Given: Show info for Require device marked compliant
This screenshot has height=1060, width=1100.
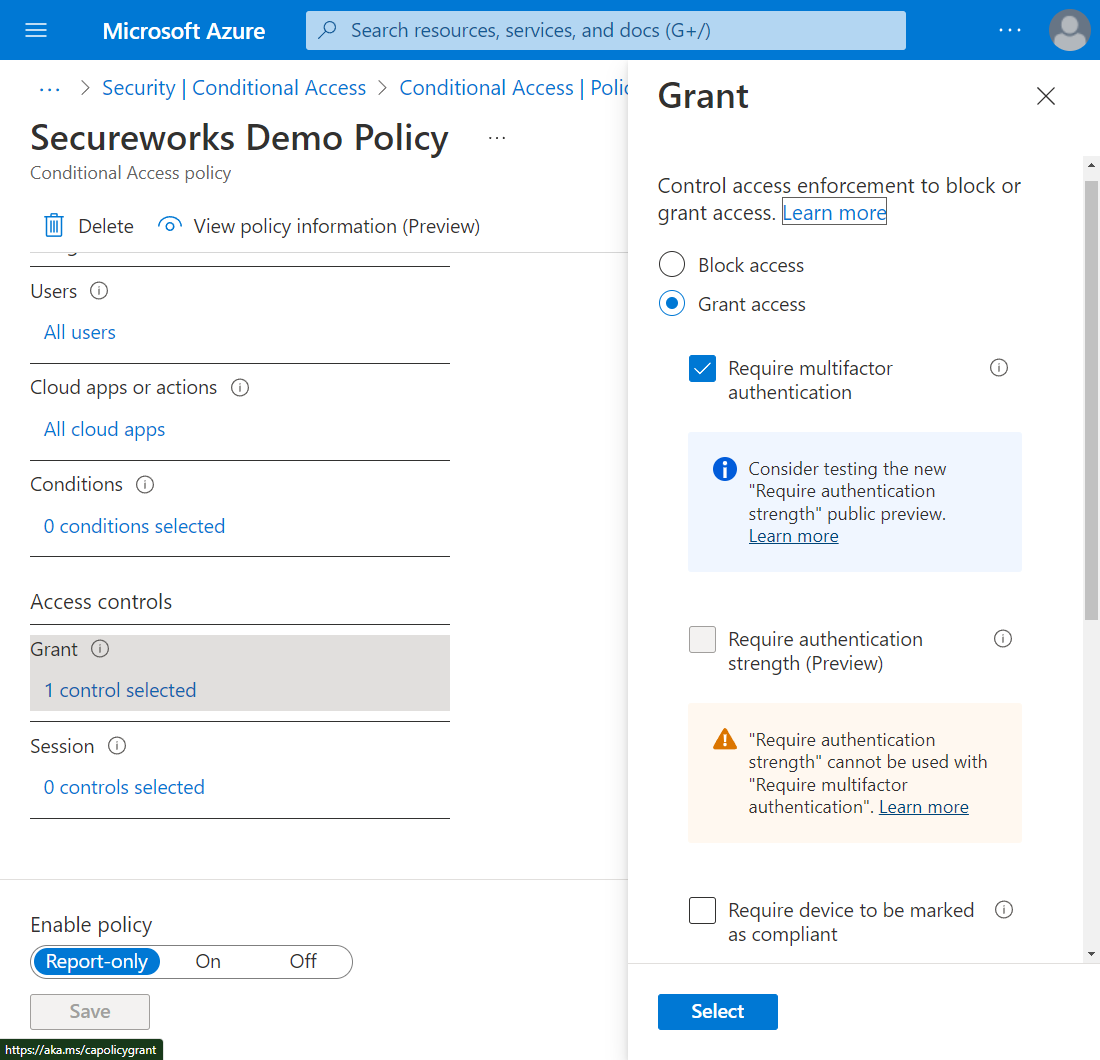Looking at the screenshot, I should pos(1004,910).
